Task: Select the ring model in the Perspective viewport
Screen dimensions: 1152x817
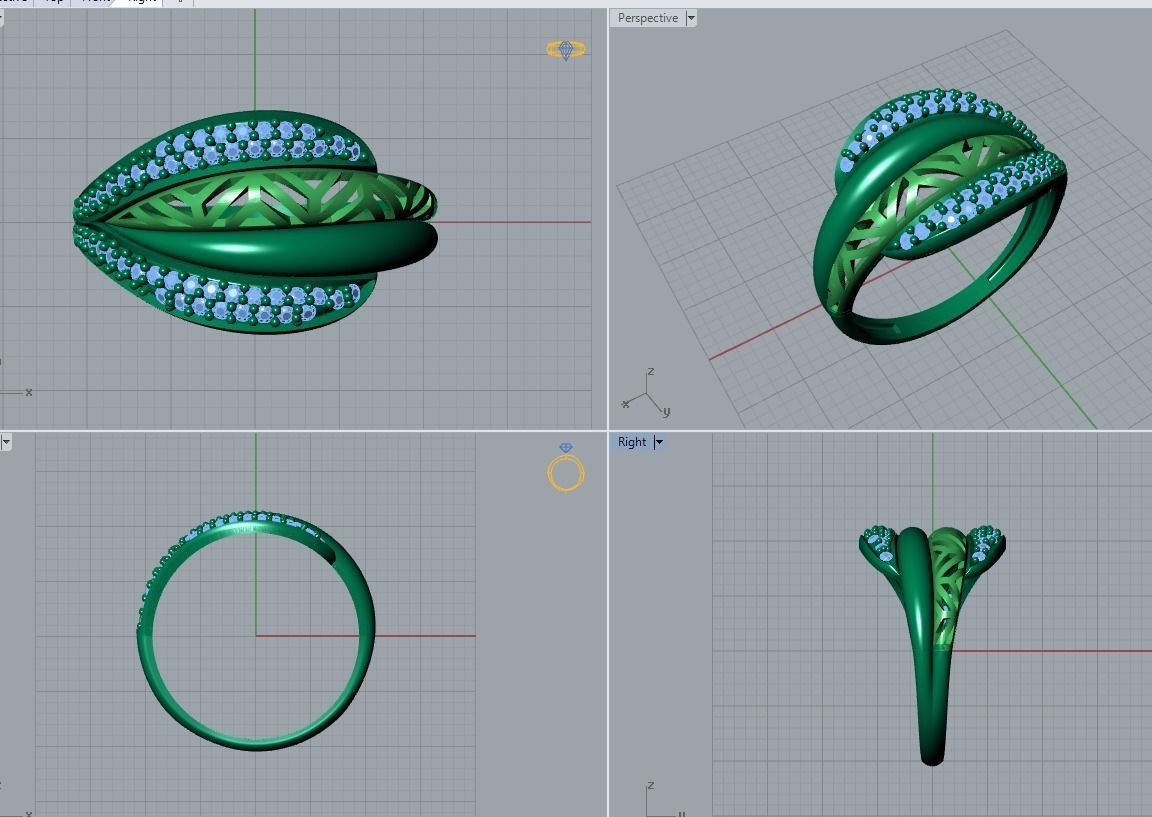Action: point(940,216)
